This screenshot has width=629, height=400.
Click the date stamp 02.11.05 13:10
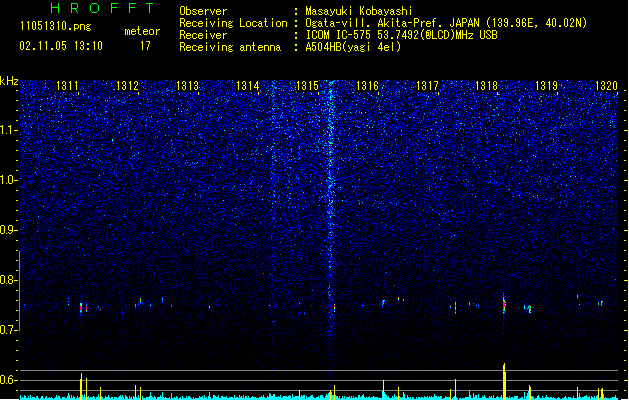click(61, 46)
